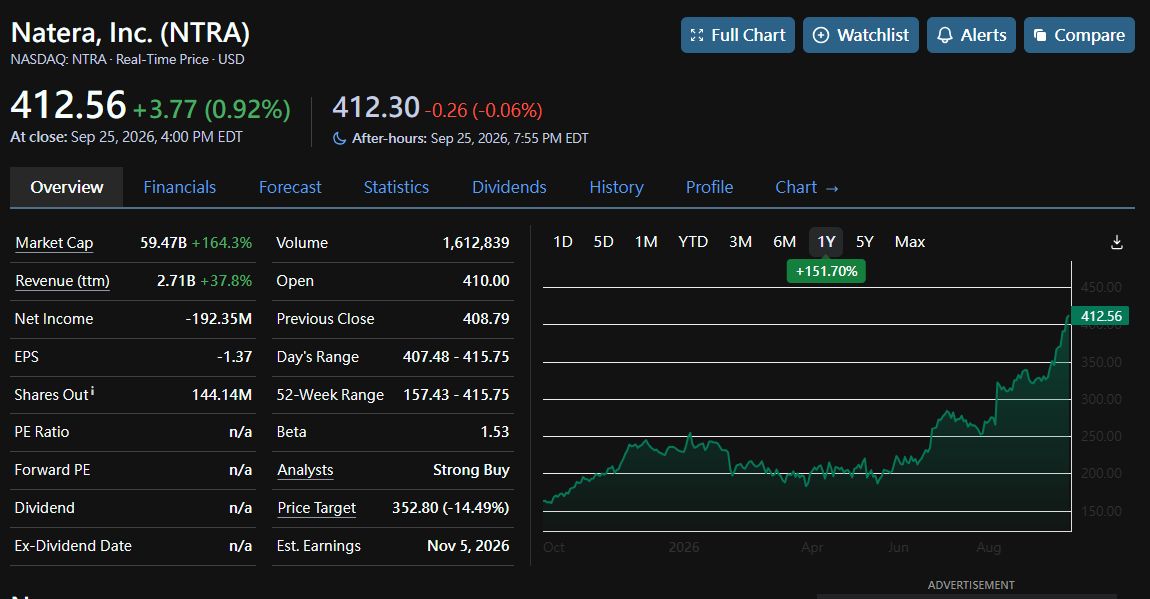The width and height of the screenshot is (1150, 599).
Task: Click the Previous Close value 408.79
Action: pyautogui.click(x=486, y=319)
